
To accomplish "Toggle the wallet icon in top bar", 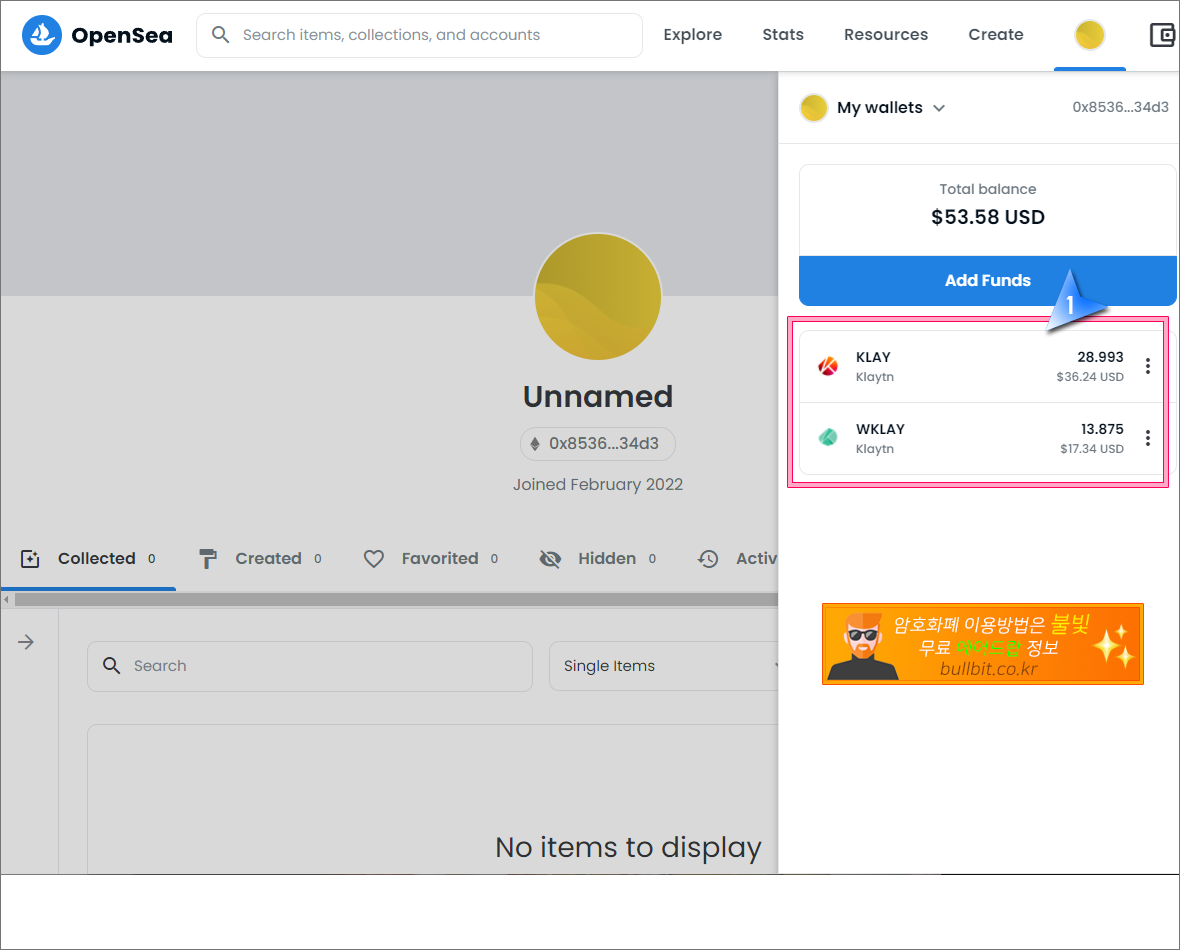I will (1163, 35).
